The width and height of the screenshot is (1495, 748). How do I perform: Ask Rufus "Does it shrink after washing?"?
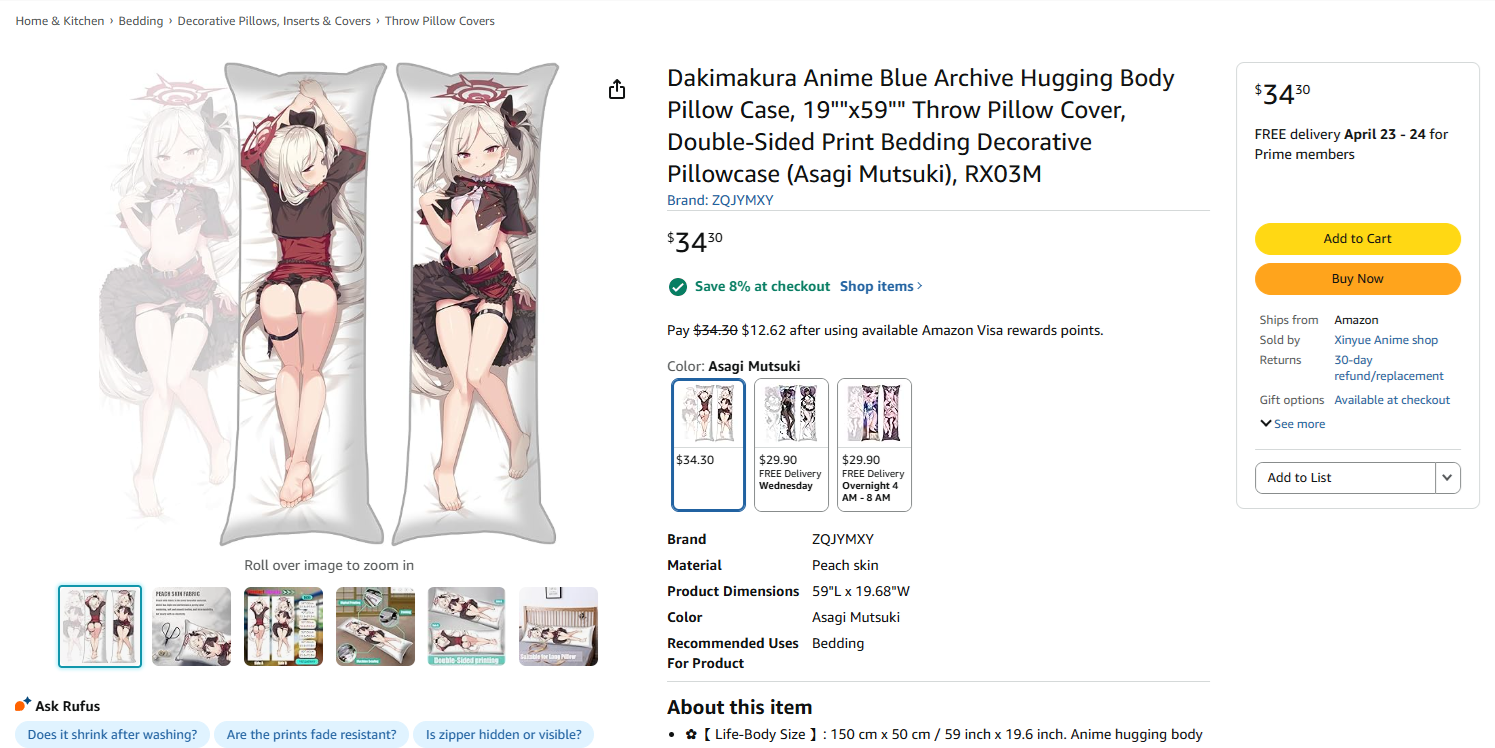(x=112, y=735)
